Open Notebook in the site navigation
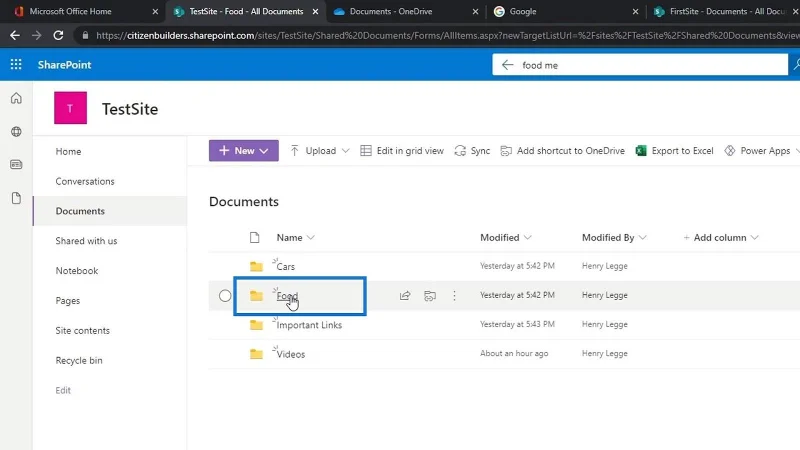Image resolution: width=800 pixels, height=450 pixels. pyautogui.click(x=77, y=271)
